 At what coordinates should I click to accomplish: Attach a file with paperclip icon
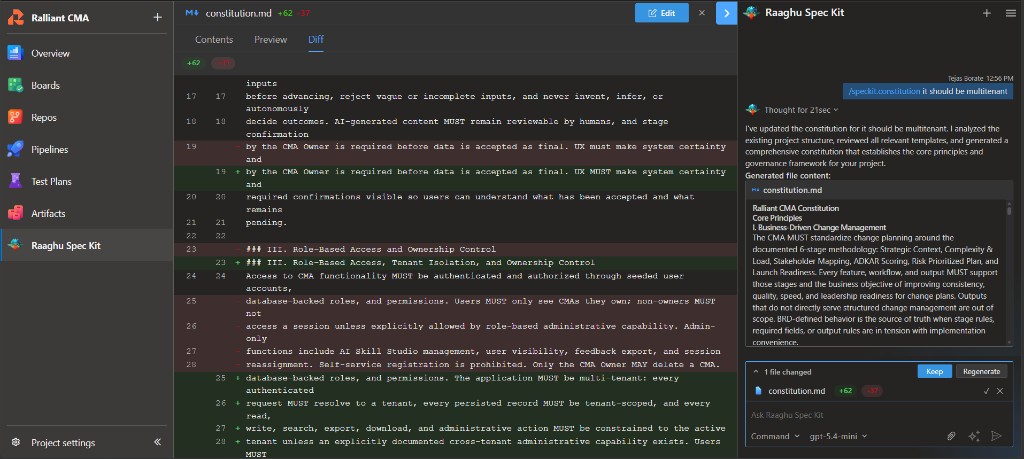tap(952, 436)
